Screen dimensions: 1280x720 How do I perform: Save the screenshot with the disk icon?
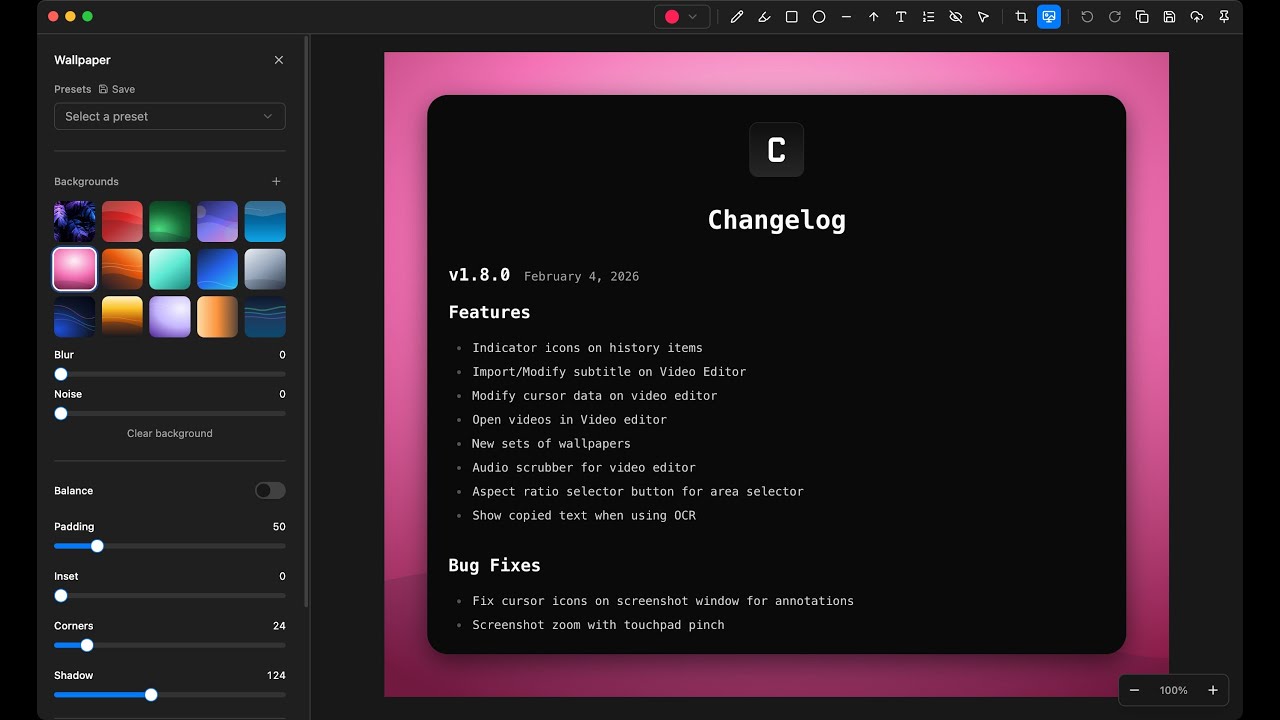tap(1169, 17)
